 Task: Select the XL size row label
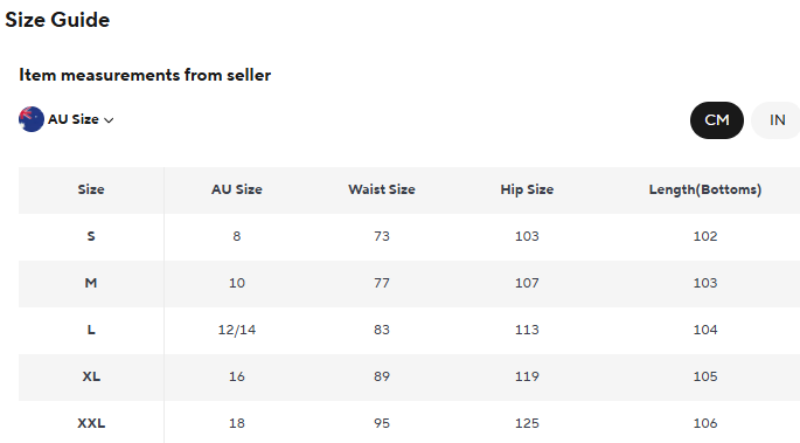(x=91, y=377)
